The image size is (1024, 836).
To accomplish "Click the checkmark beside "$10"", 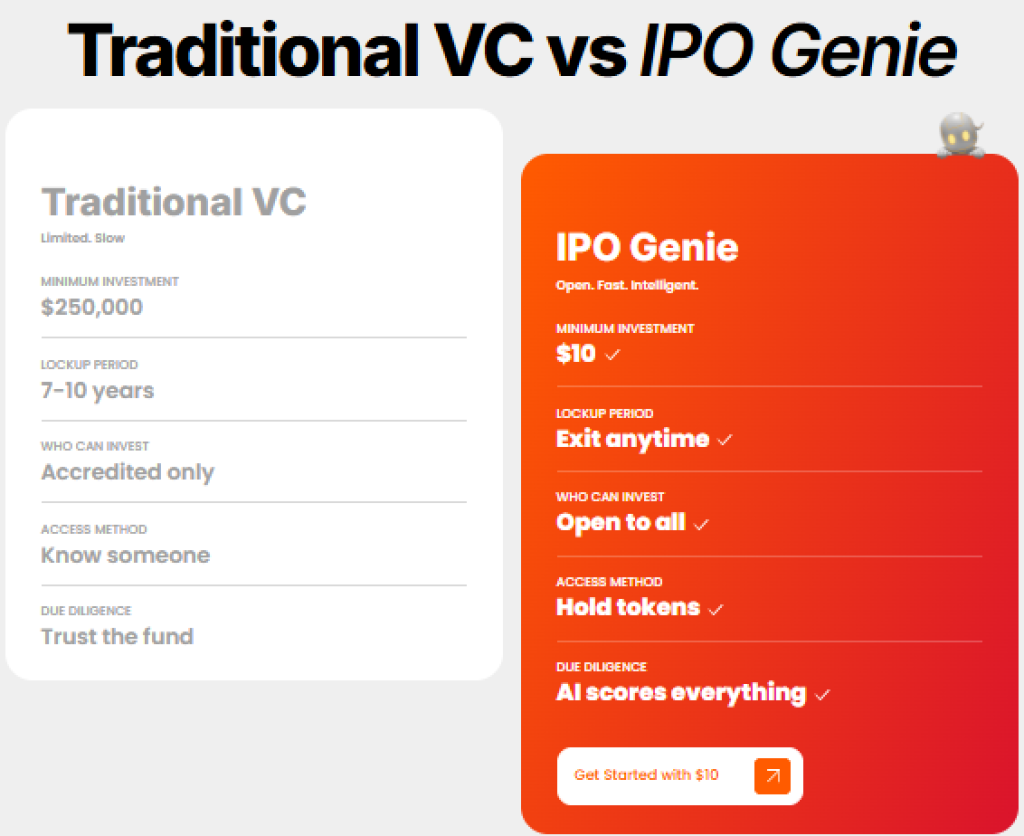I will (614, 356).
